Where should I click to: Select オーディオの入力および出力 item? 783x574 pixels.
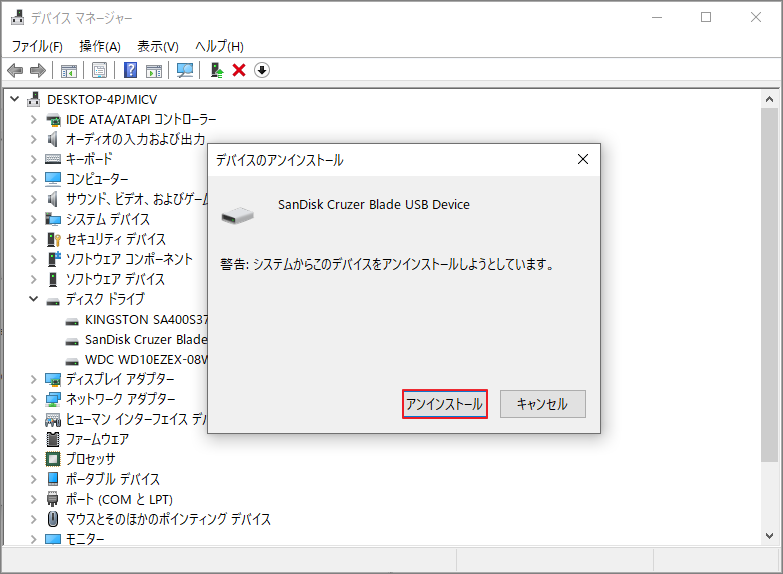tap(135, 139)
